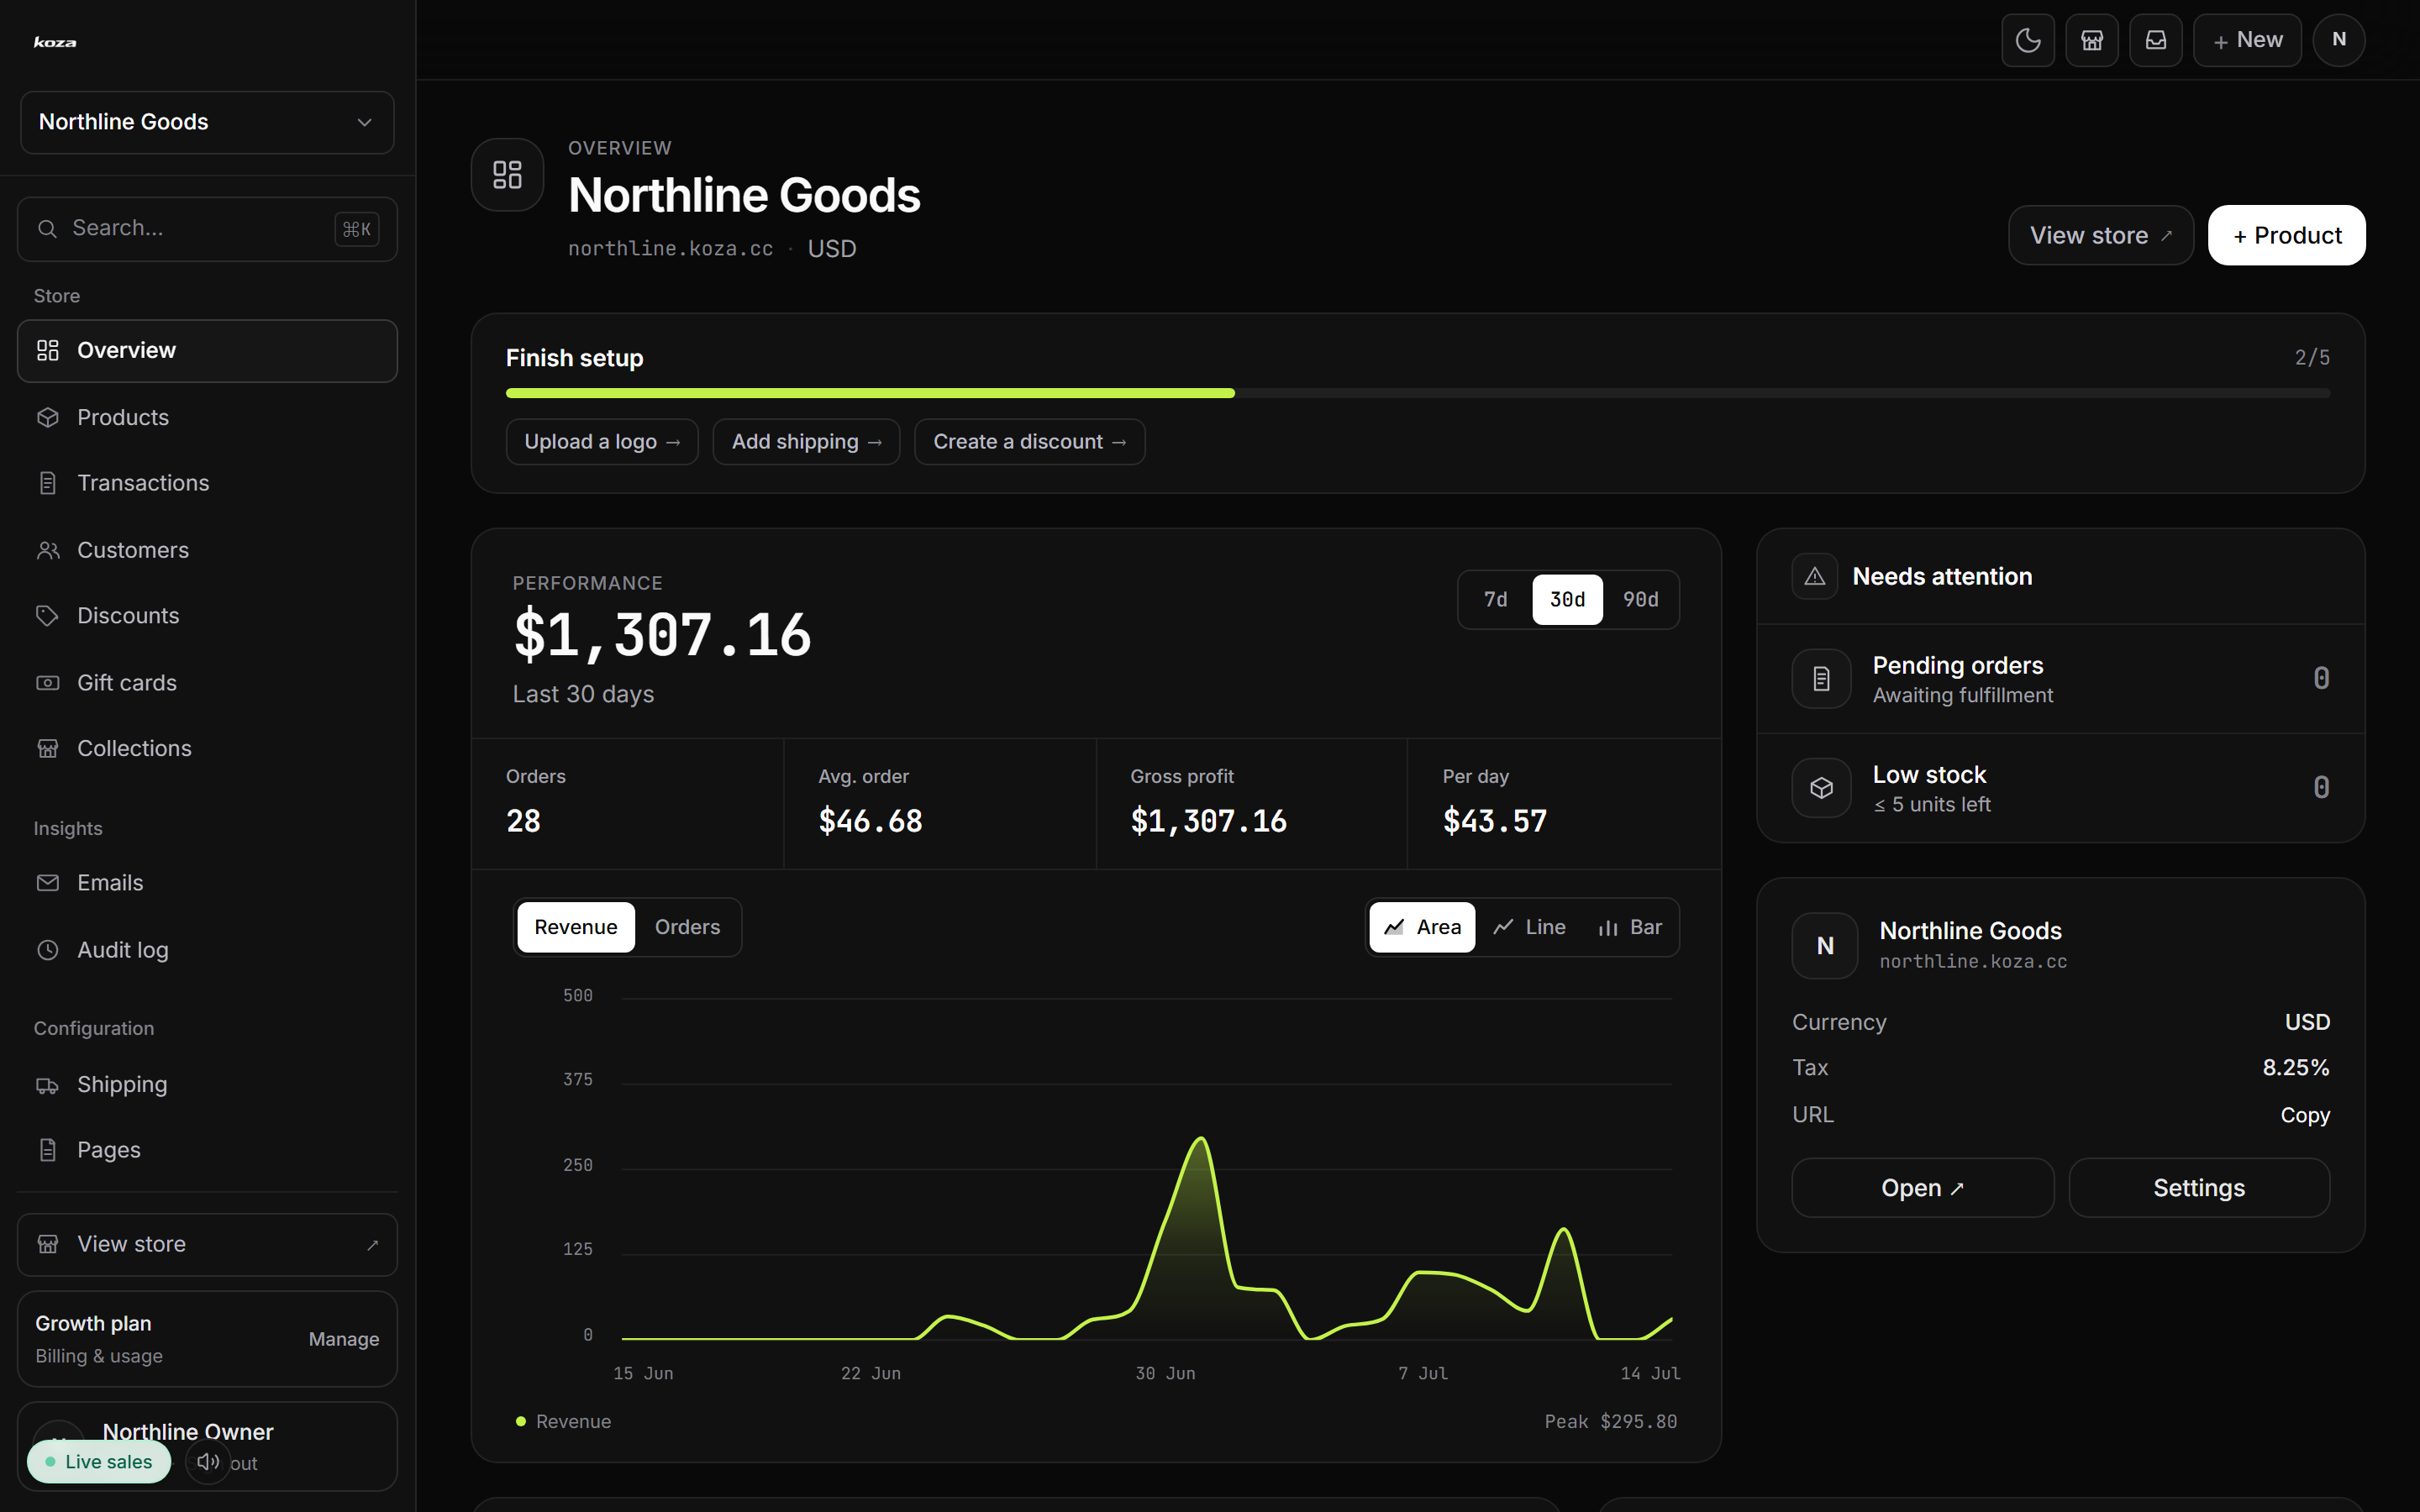Select the 30d performance range
Image resolution: width=2420 pixels, height=1512 pixels.
click(x=1567, y=600)
